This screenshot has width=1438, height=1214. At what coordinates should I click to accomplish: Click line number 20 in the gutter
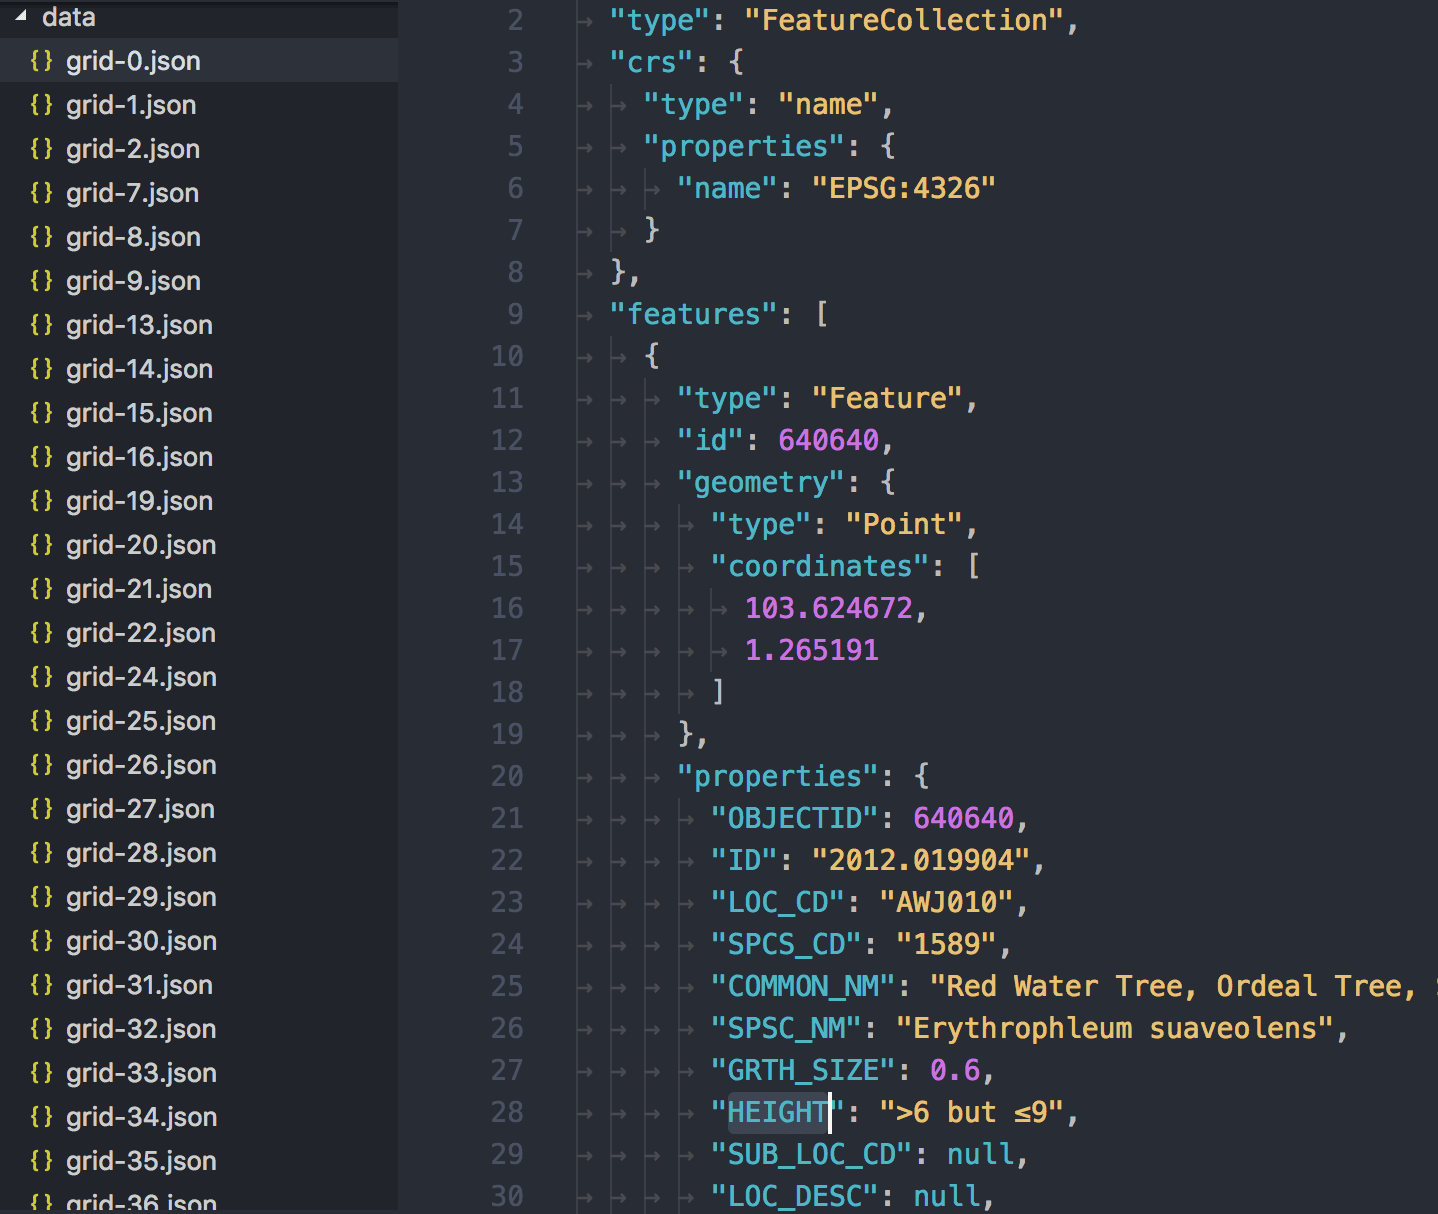click(507, 776)
